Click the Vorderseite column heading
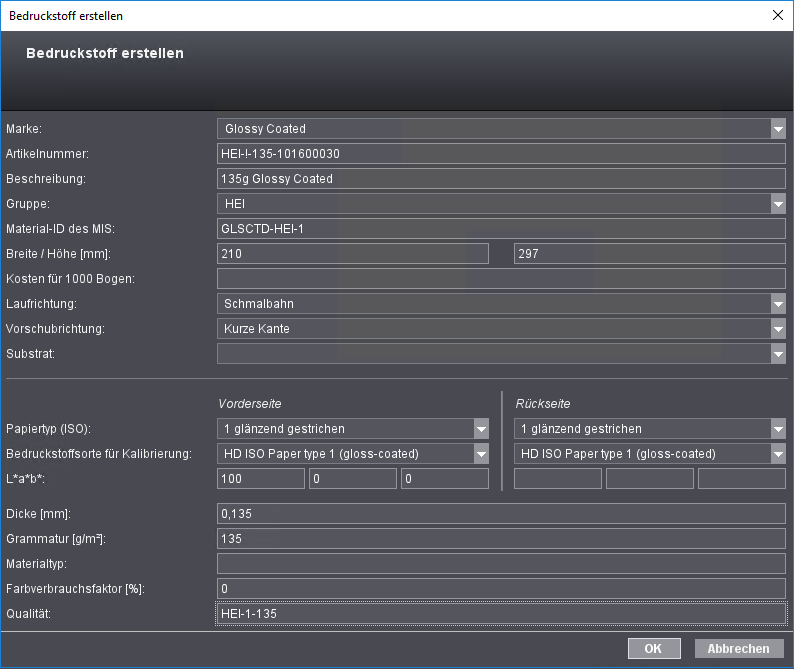Screen dimensions: 794x669 coord(250,404)
